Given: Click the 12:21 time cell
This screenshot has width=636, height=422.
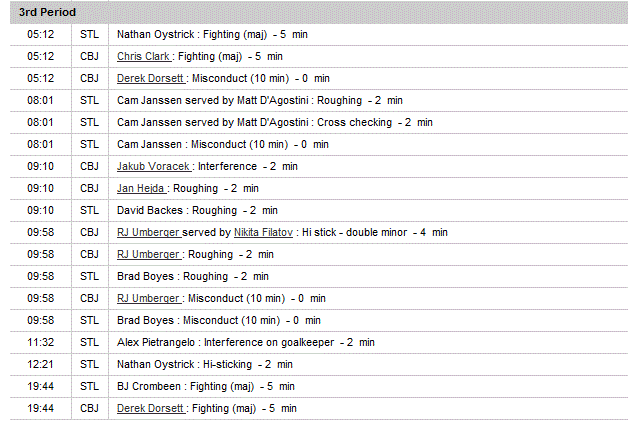Looking at the screenshot, I should pos(41,364).
